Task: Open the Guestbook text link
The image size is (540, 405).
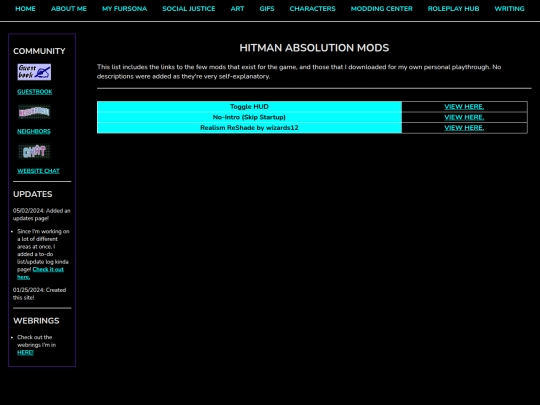Action: pyautogui.click(x=35, y=92)
